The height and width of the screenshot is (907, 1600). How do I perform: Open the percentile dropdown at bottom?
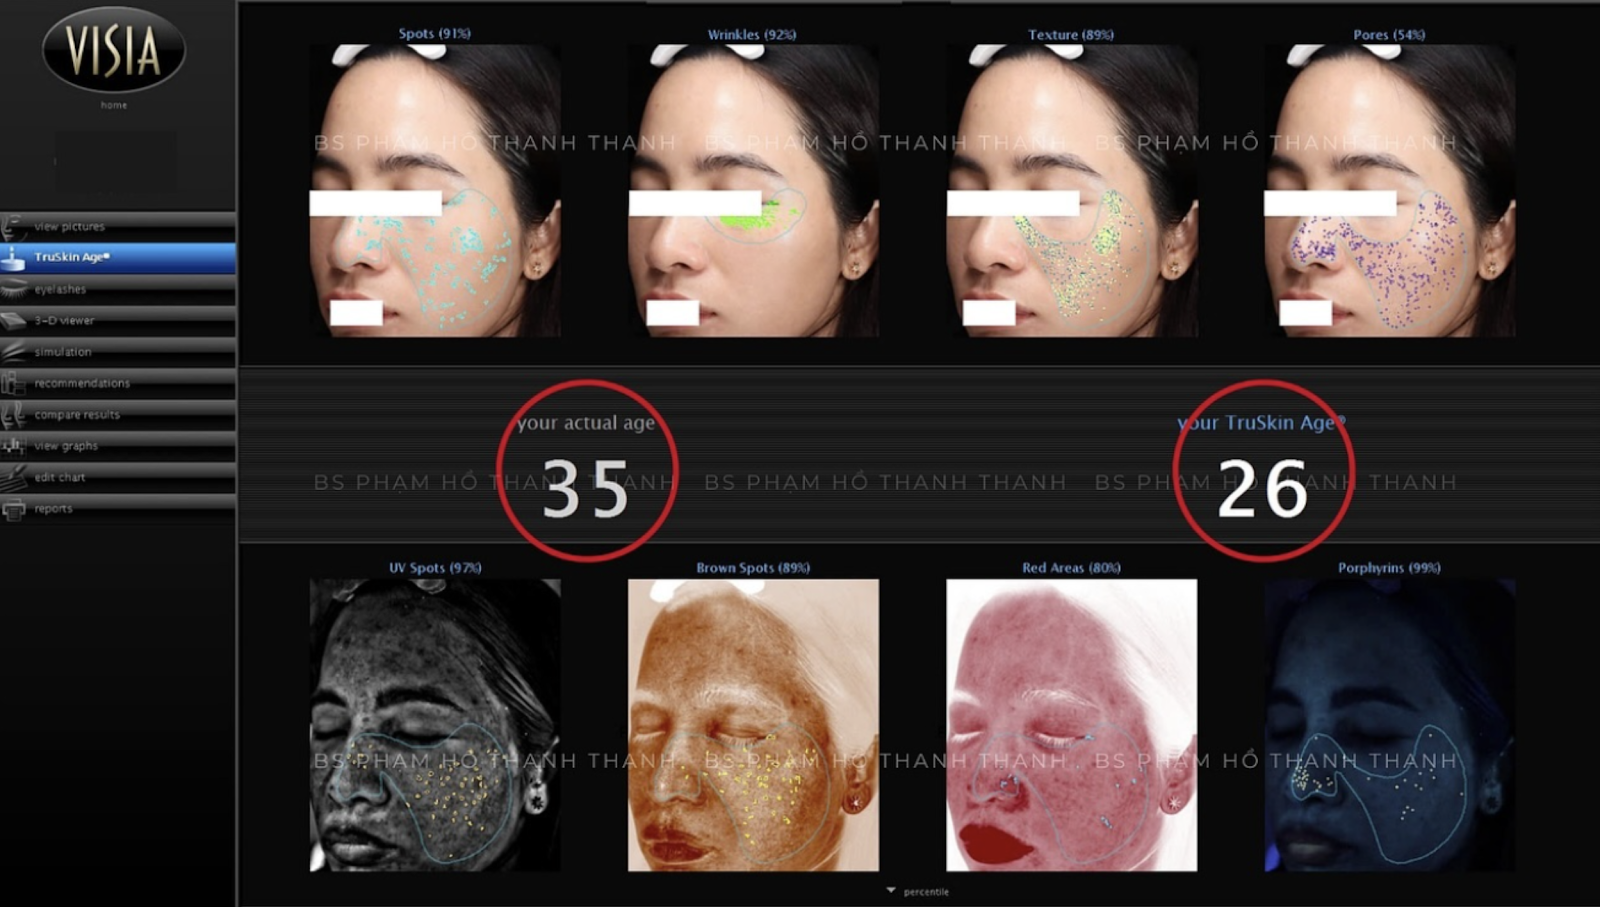point(918,891)
